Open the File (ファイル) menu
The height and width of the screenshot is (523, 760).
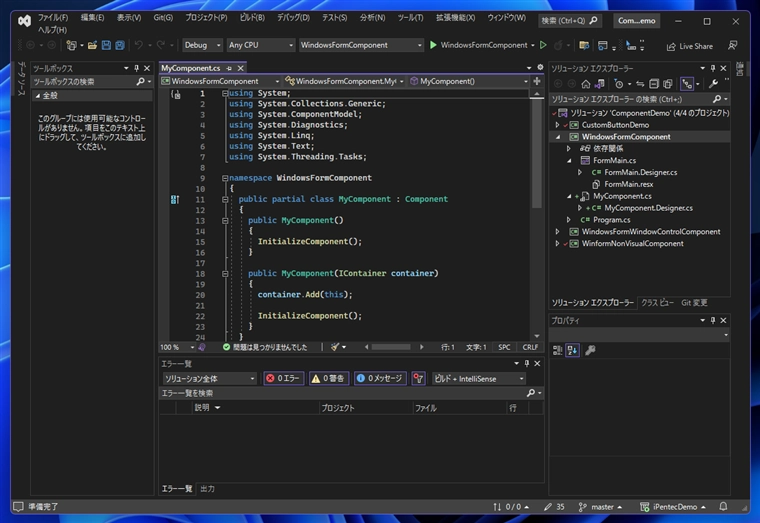53,17
